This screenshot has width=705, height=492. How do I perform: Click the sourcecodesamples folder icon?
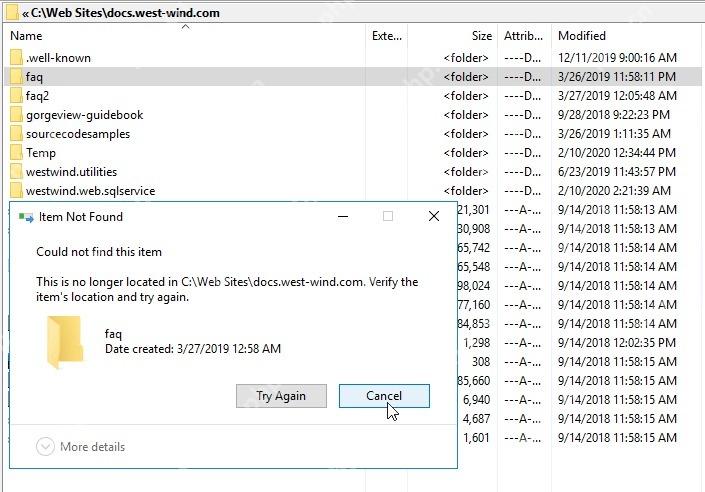pyautogui.click(x=16, y=134)
